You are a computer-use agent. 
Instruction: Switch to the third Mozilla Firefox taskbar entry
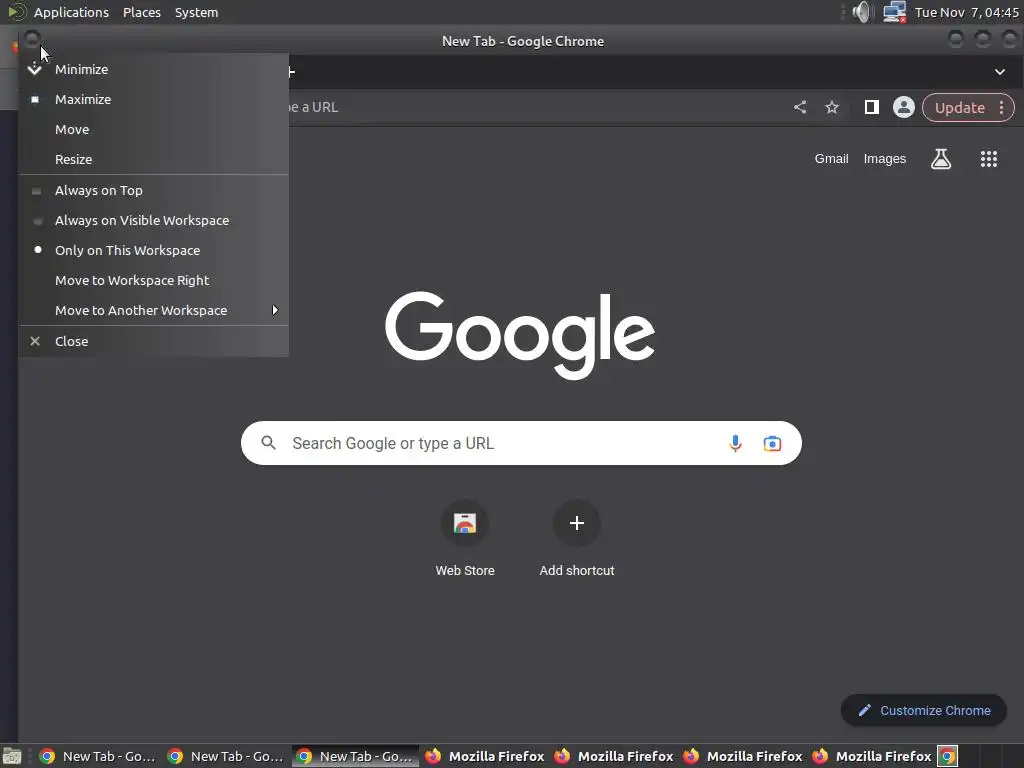coord(743,756)
